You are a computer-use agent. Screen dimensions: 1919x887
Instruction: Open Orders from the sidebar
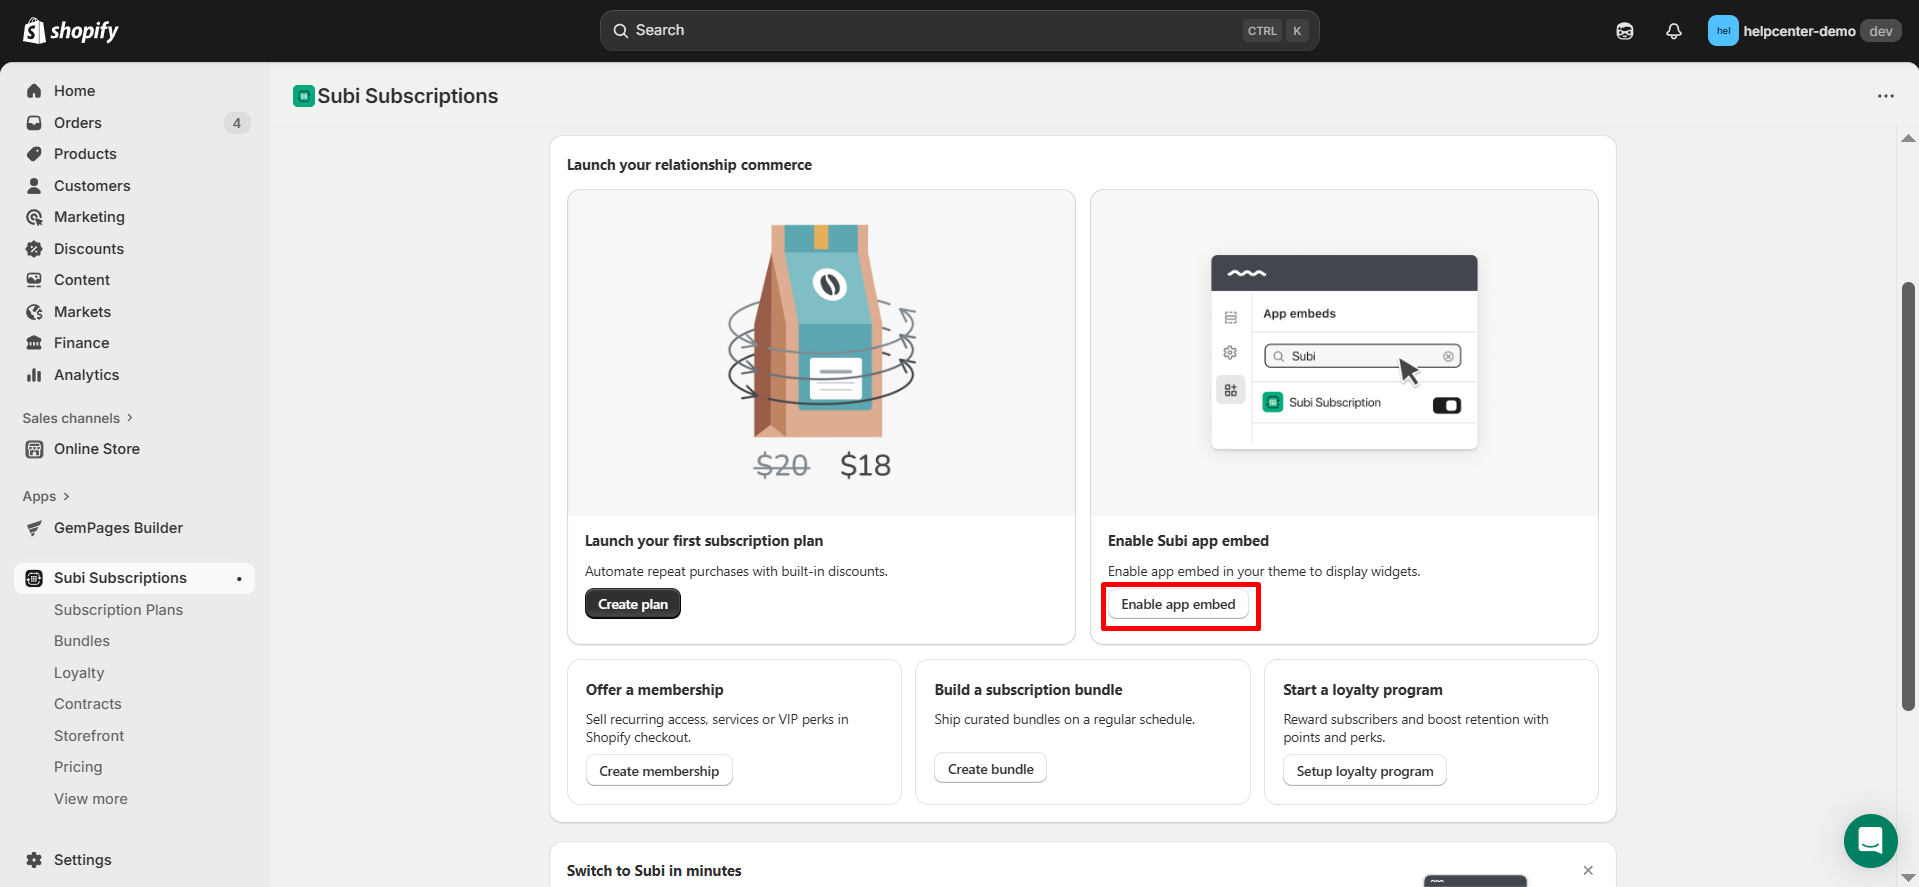[78, 123]
